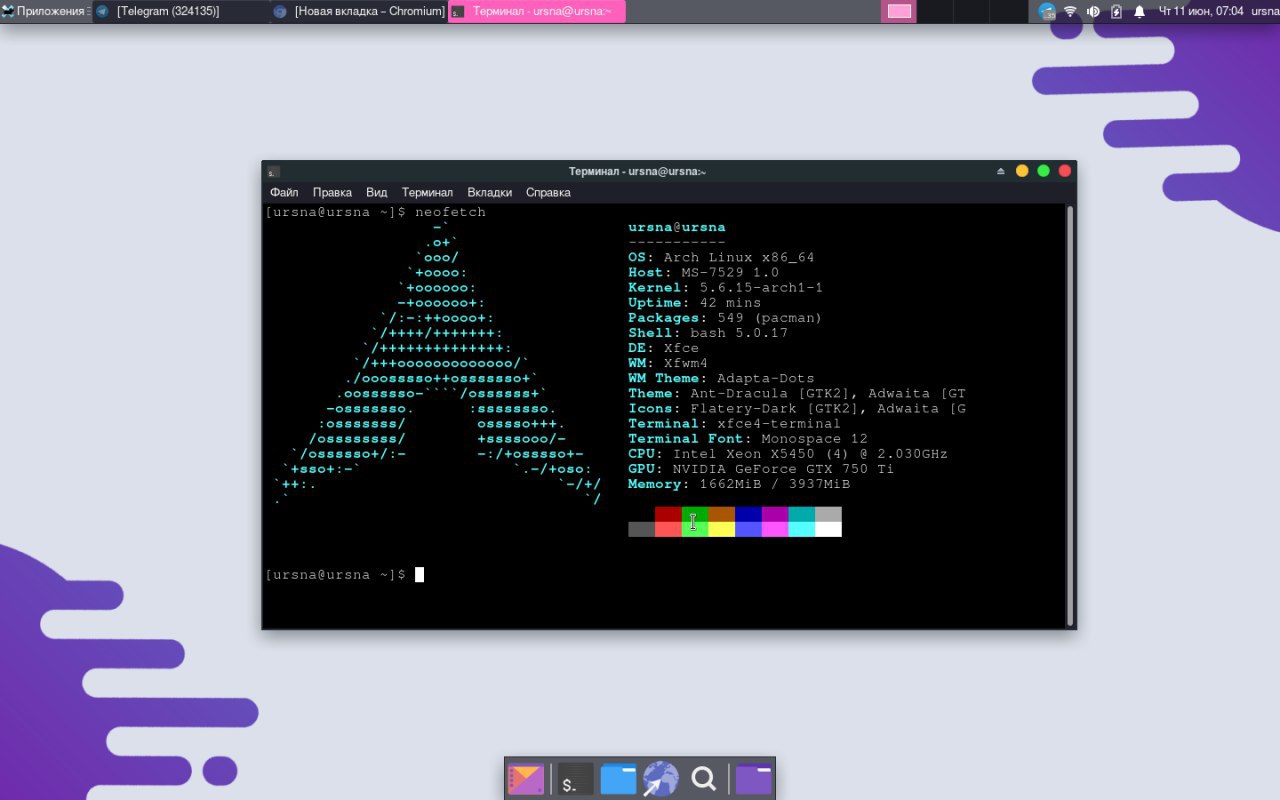1280x800 pixels.
Task: Click the roll-up shade button in the terminal titlebar
Action: click(x=1001, y=171)
